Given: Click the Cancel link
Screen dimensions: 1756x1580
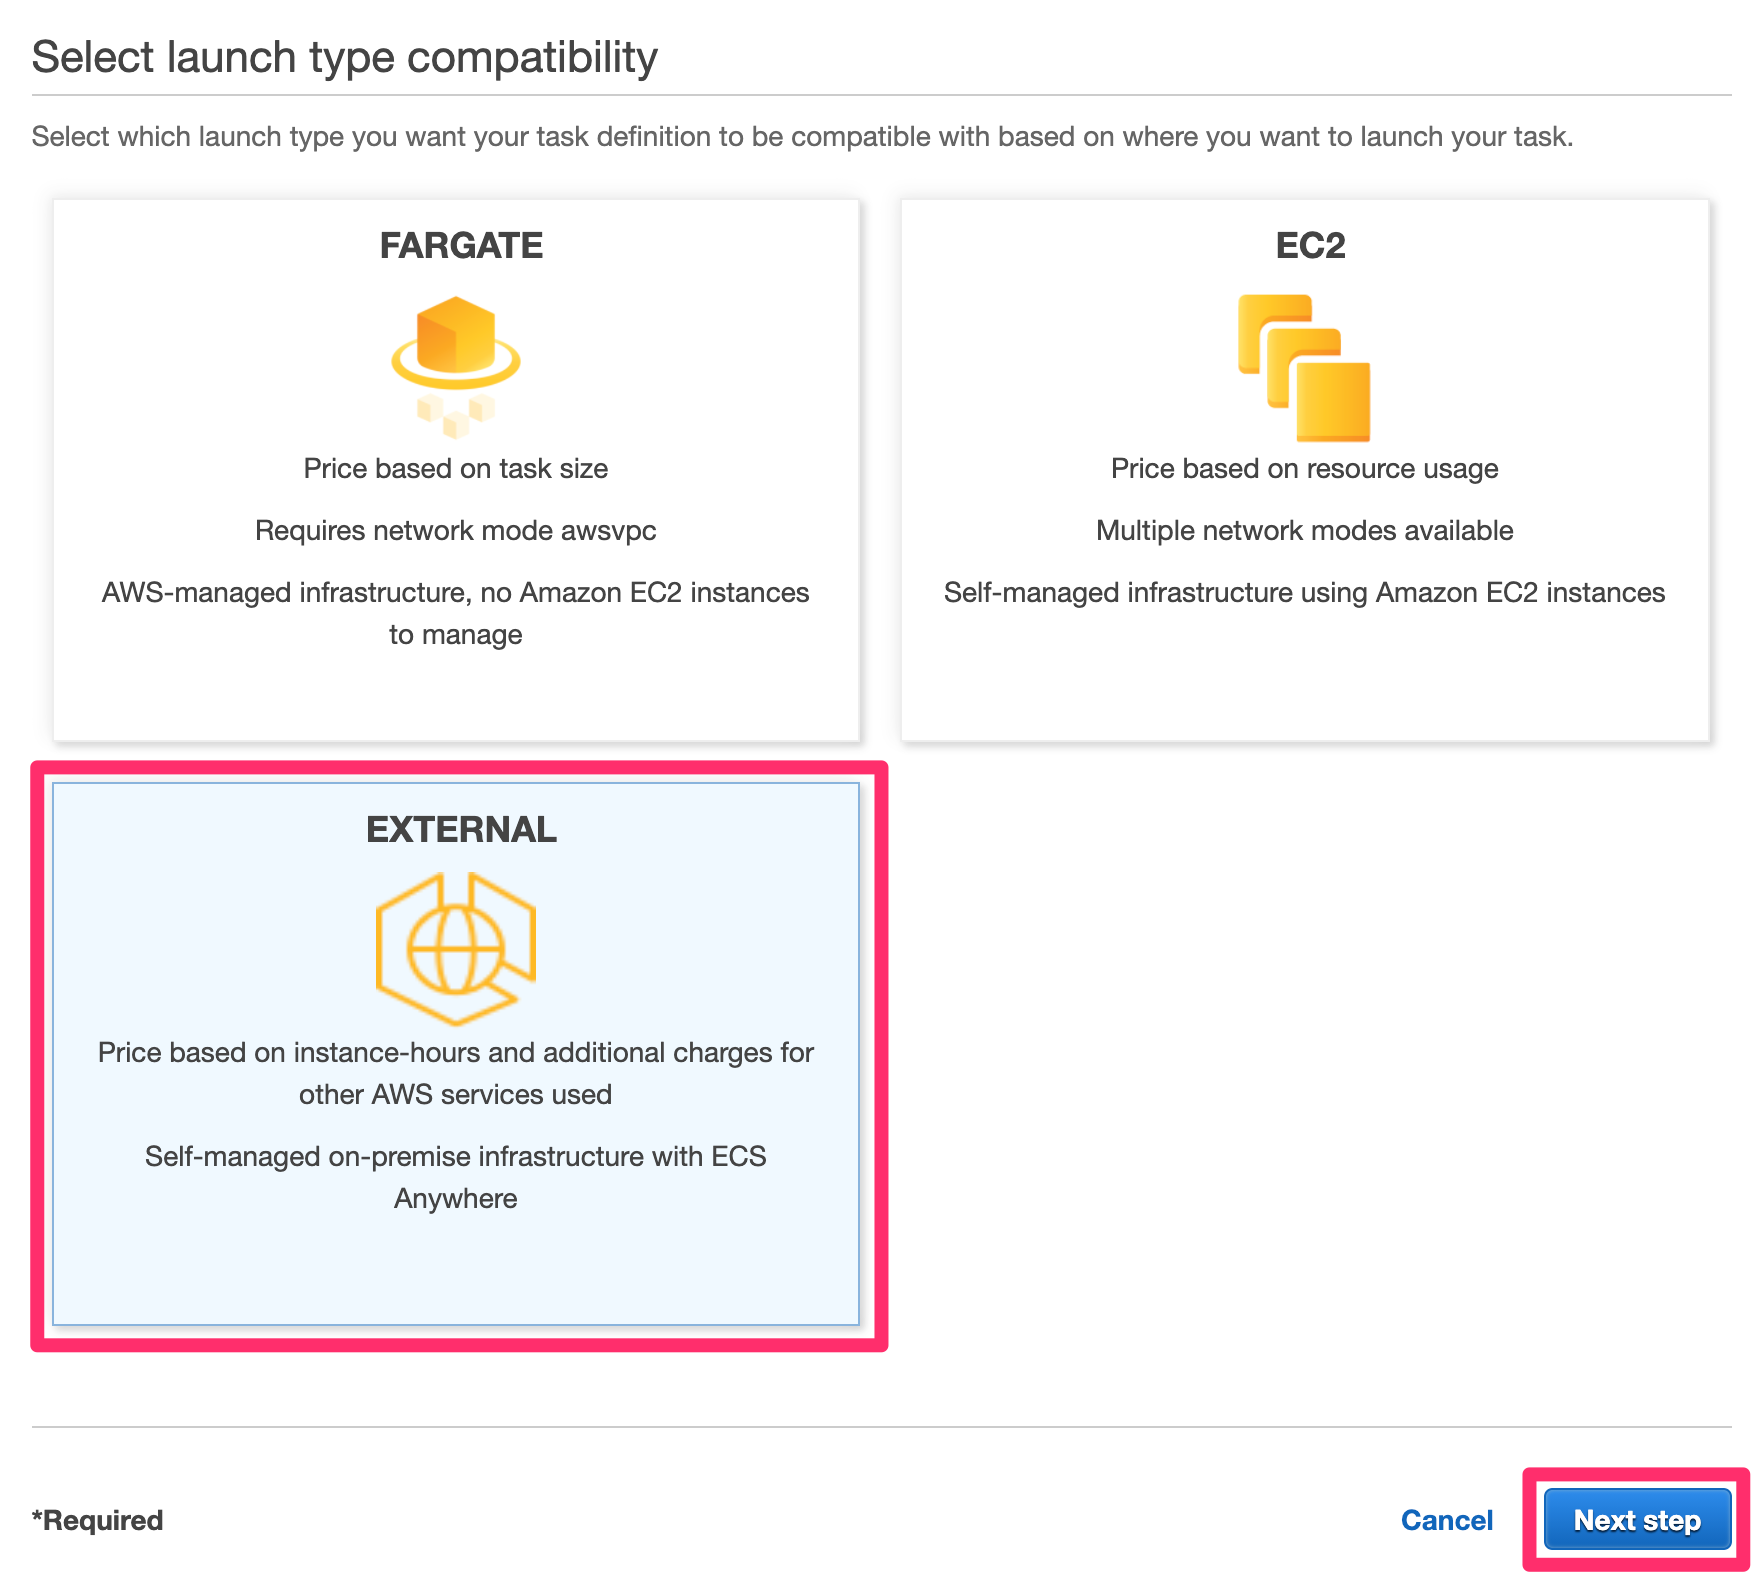Looking at the screenshot, I should pyautogui.click(x=1447, y=1519).
